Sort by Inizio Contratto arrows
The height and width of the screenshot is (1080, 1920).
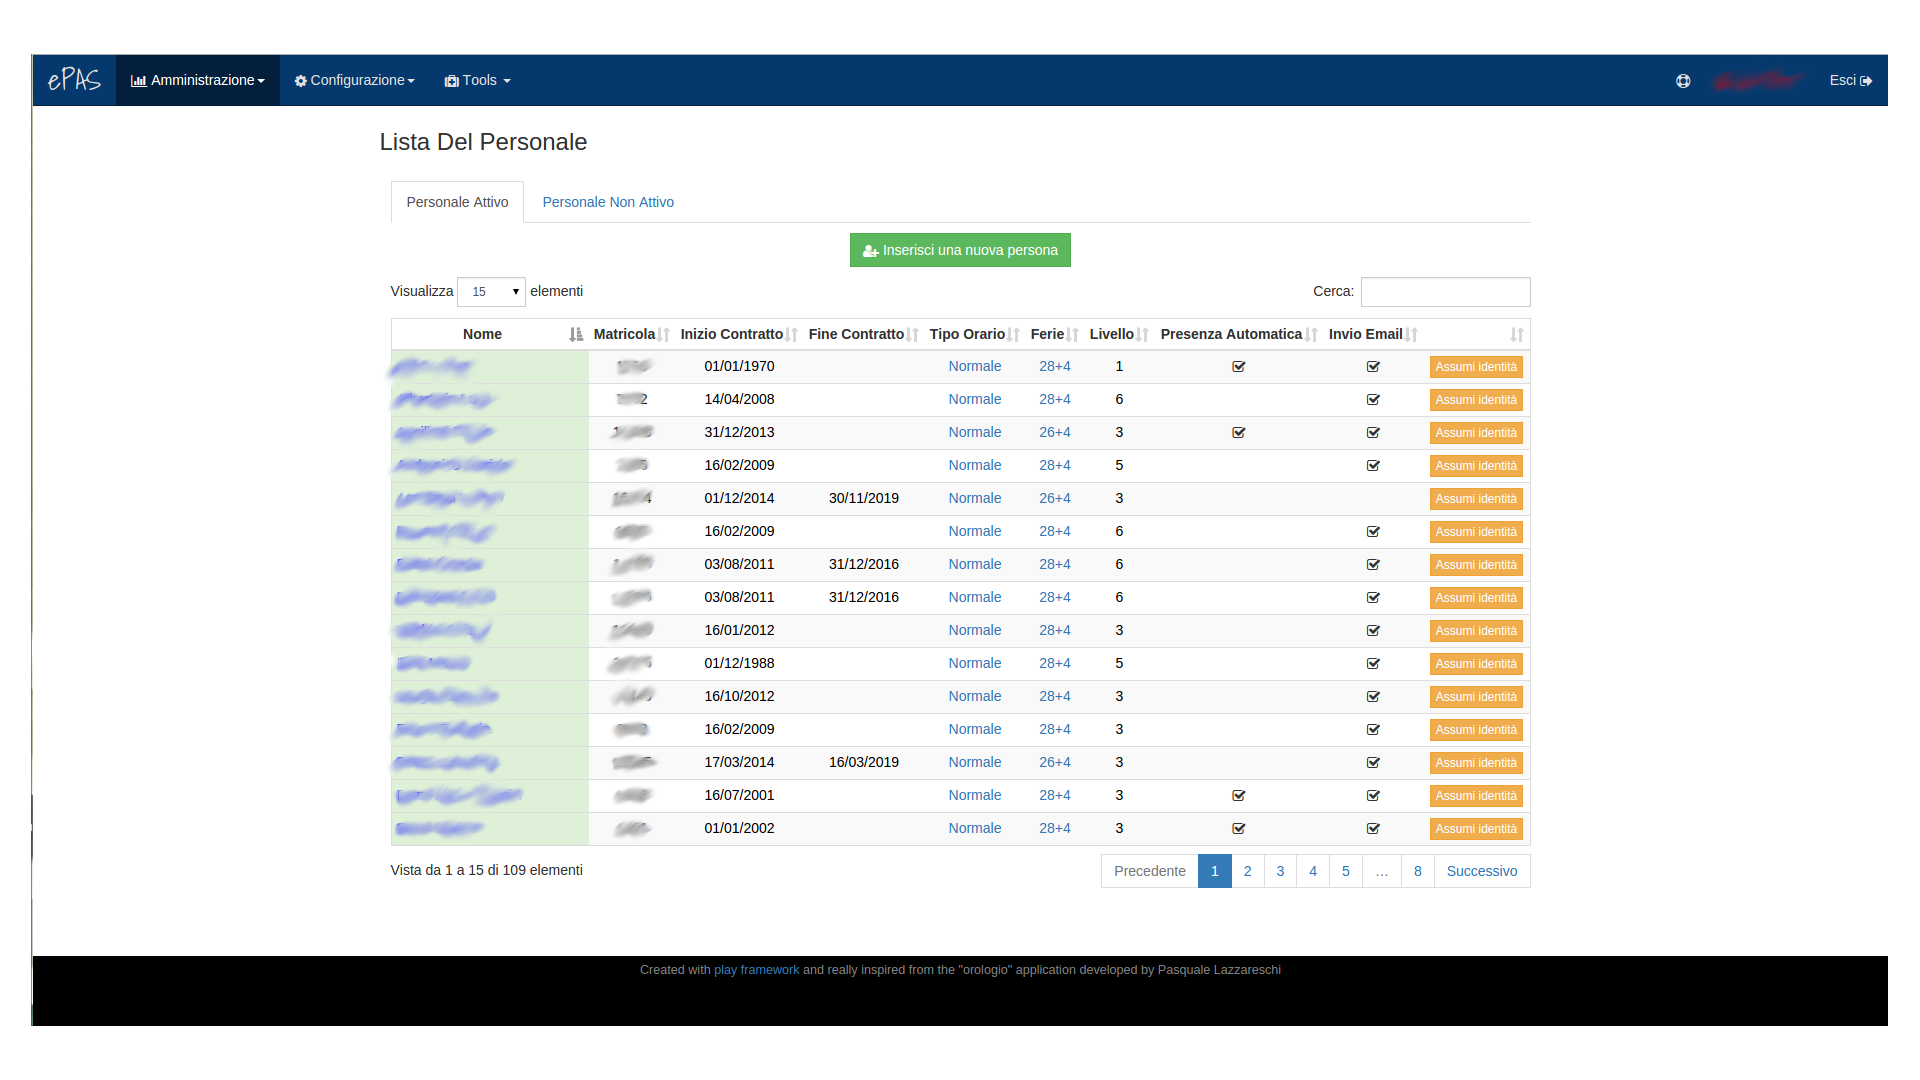792,335
